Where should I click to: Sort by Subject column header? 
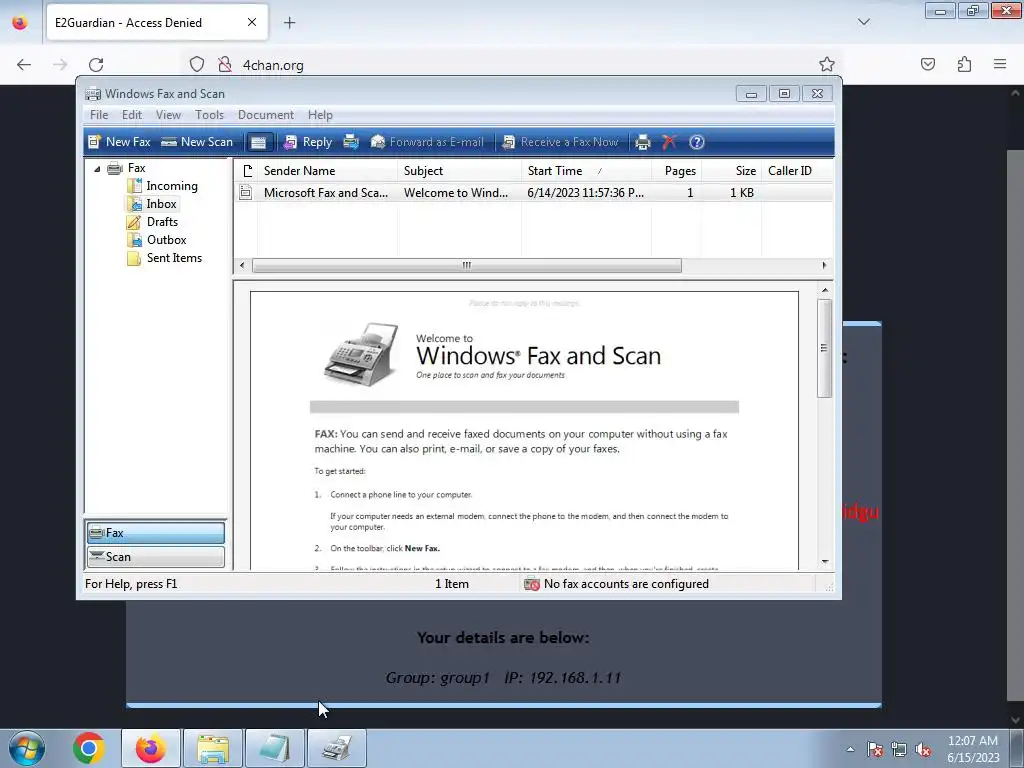point(459,171)
